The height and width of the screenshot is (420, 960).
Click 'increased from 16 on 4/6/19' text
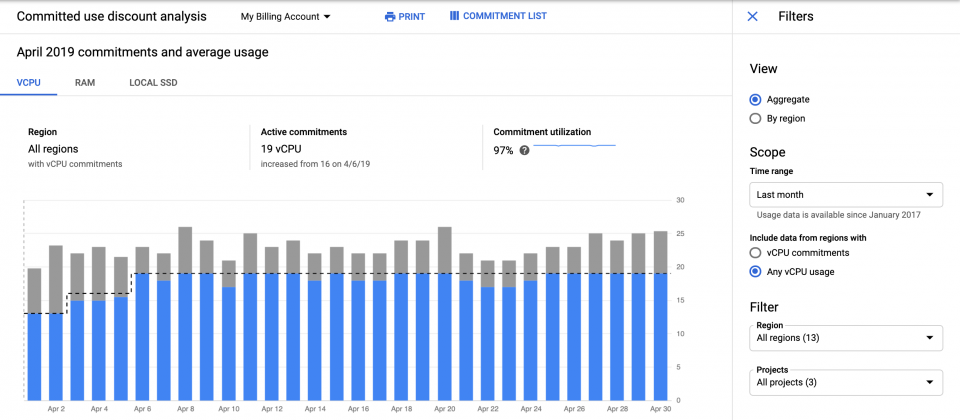click(315, 164)
